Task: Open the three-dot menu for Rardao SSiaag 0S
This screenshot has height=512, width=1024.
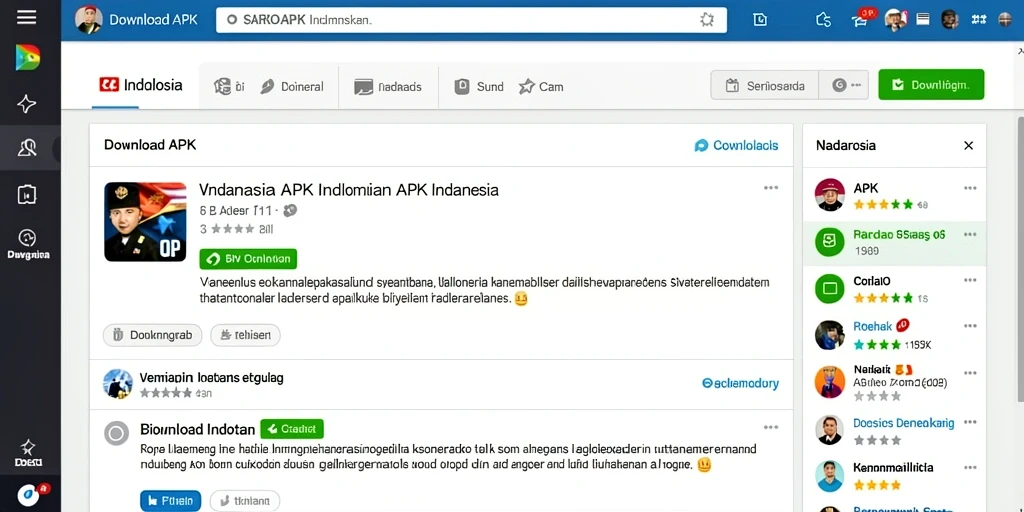Action: [970, 234]
